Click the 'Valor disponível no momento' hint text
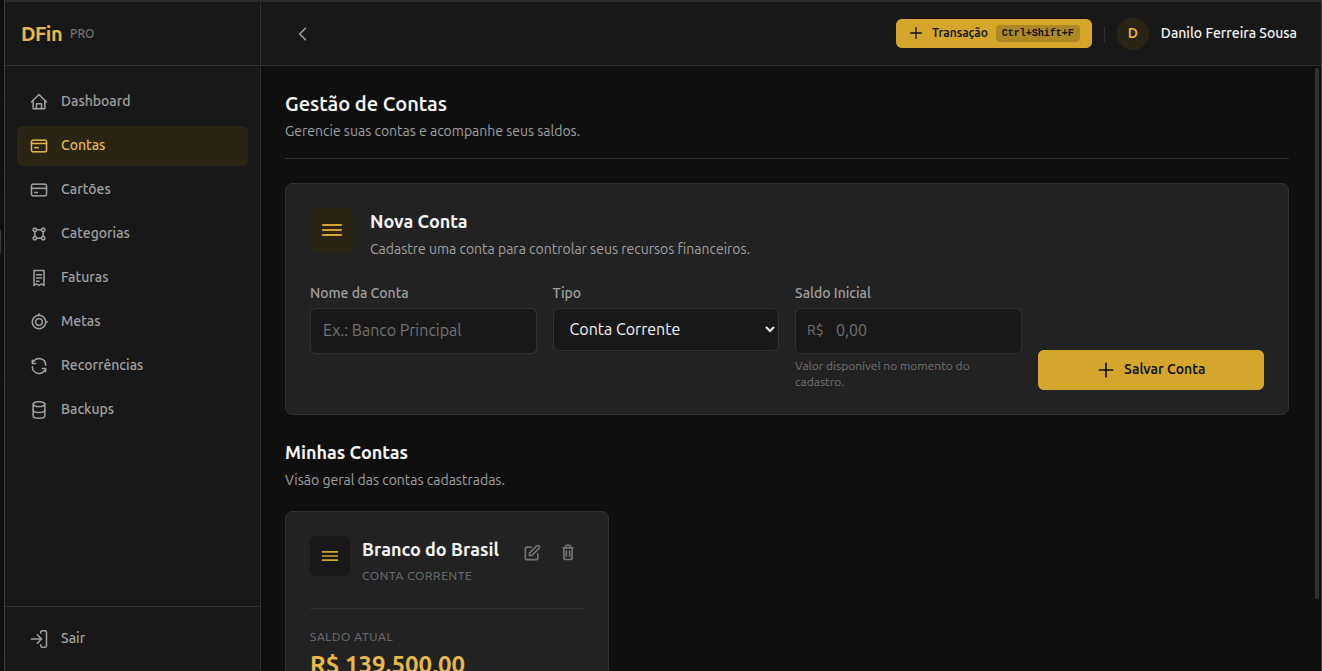The width and height of the screenshot is (1322, 671). (x=882, y=374)
